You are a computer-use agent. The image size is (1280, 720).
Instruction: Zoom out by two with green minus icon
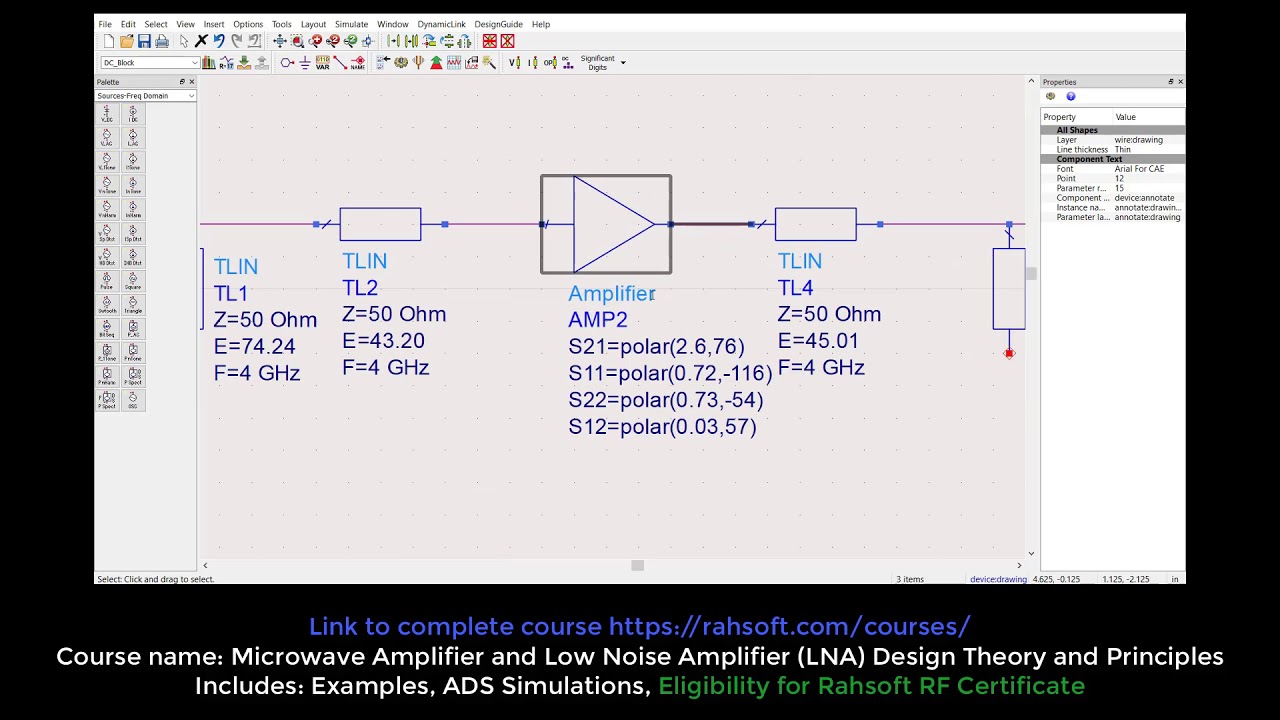coord(350,41)
